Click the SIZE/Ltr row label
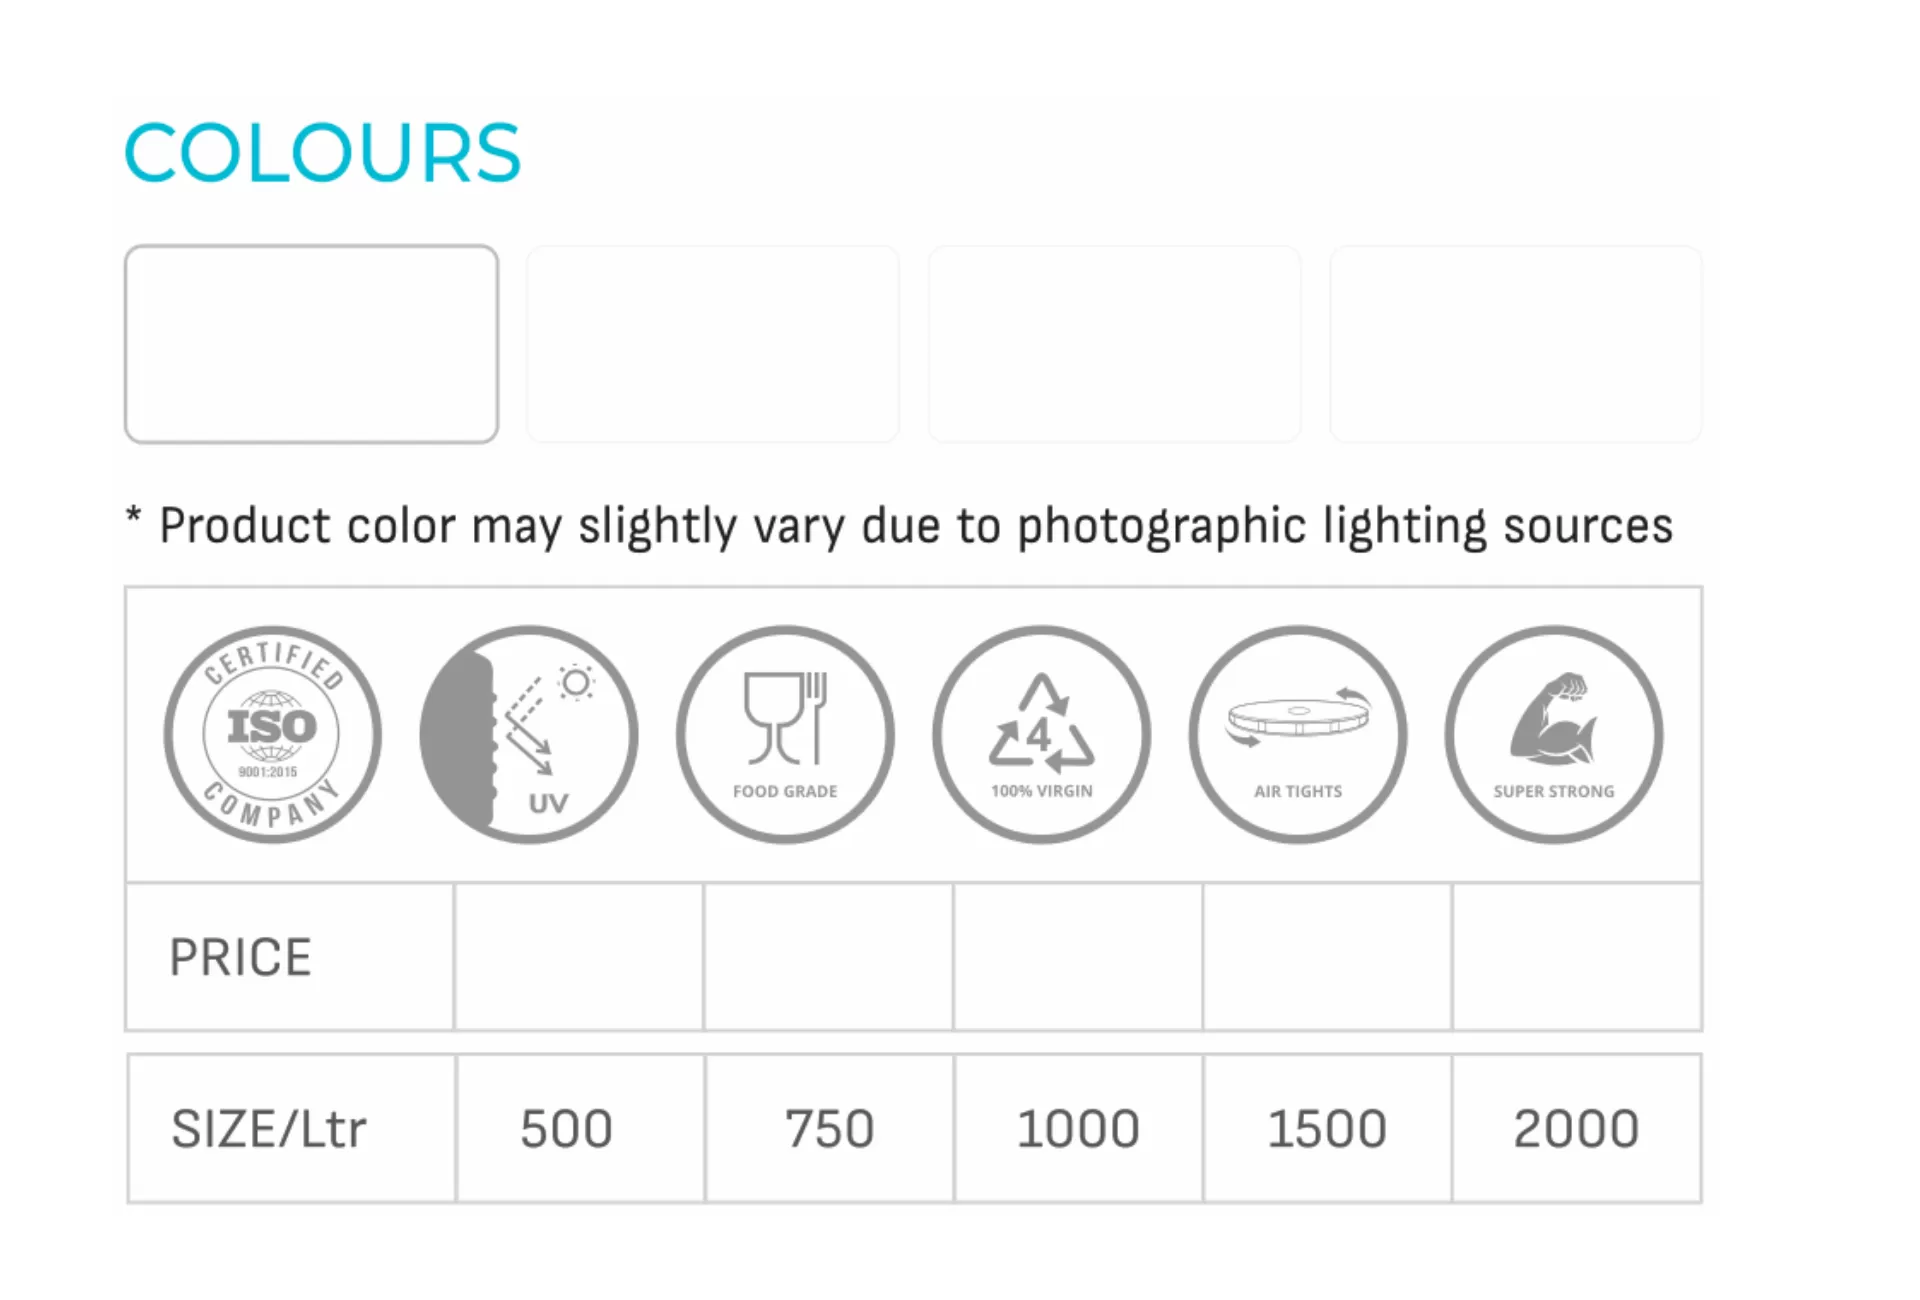 point(269,1128)
